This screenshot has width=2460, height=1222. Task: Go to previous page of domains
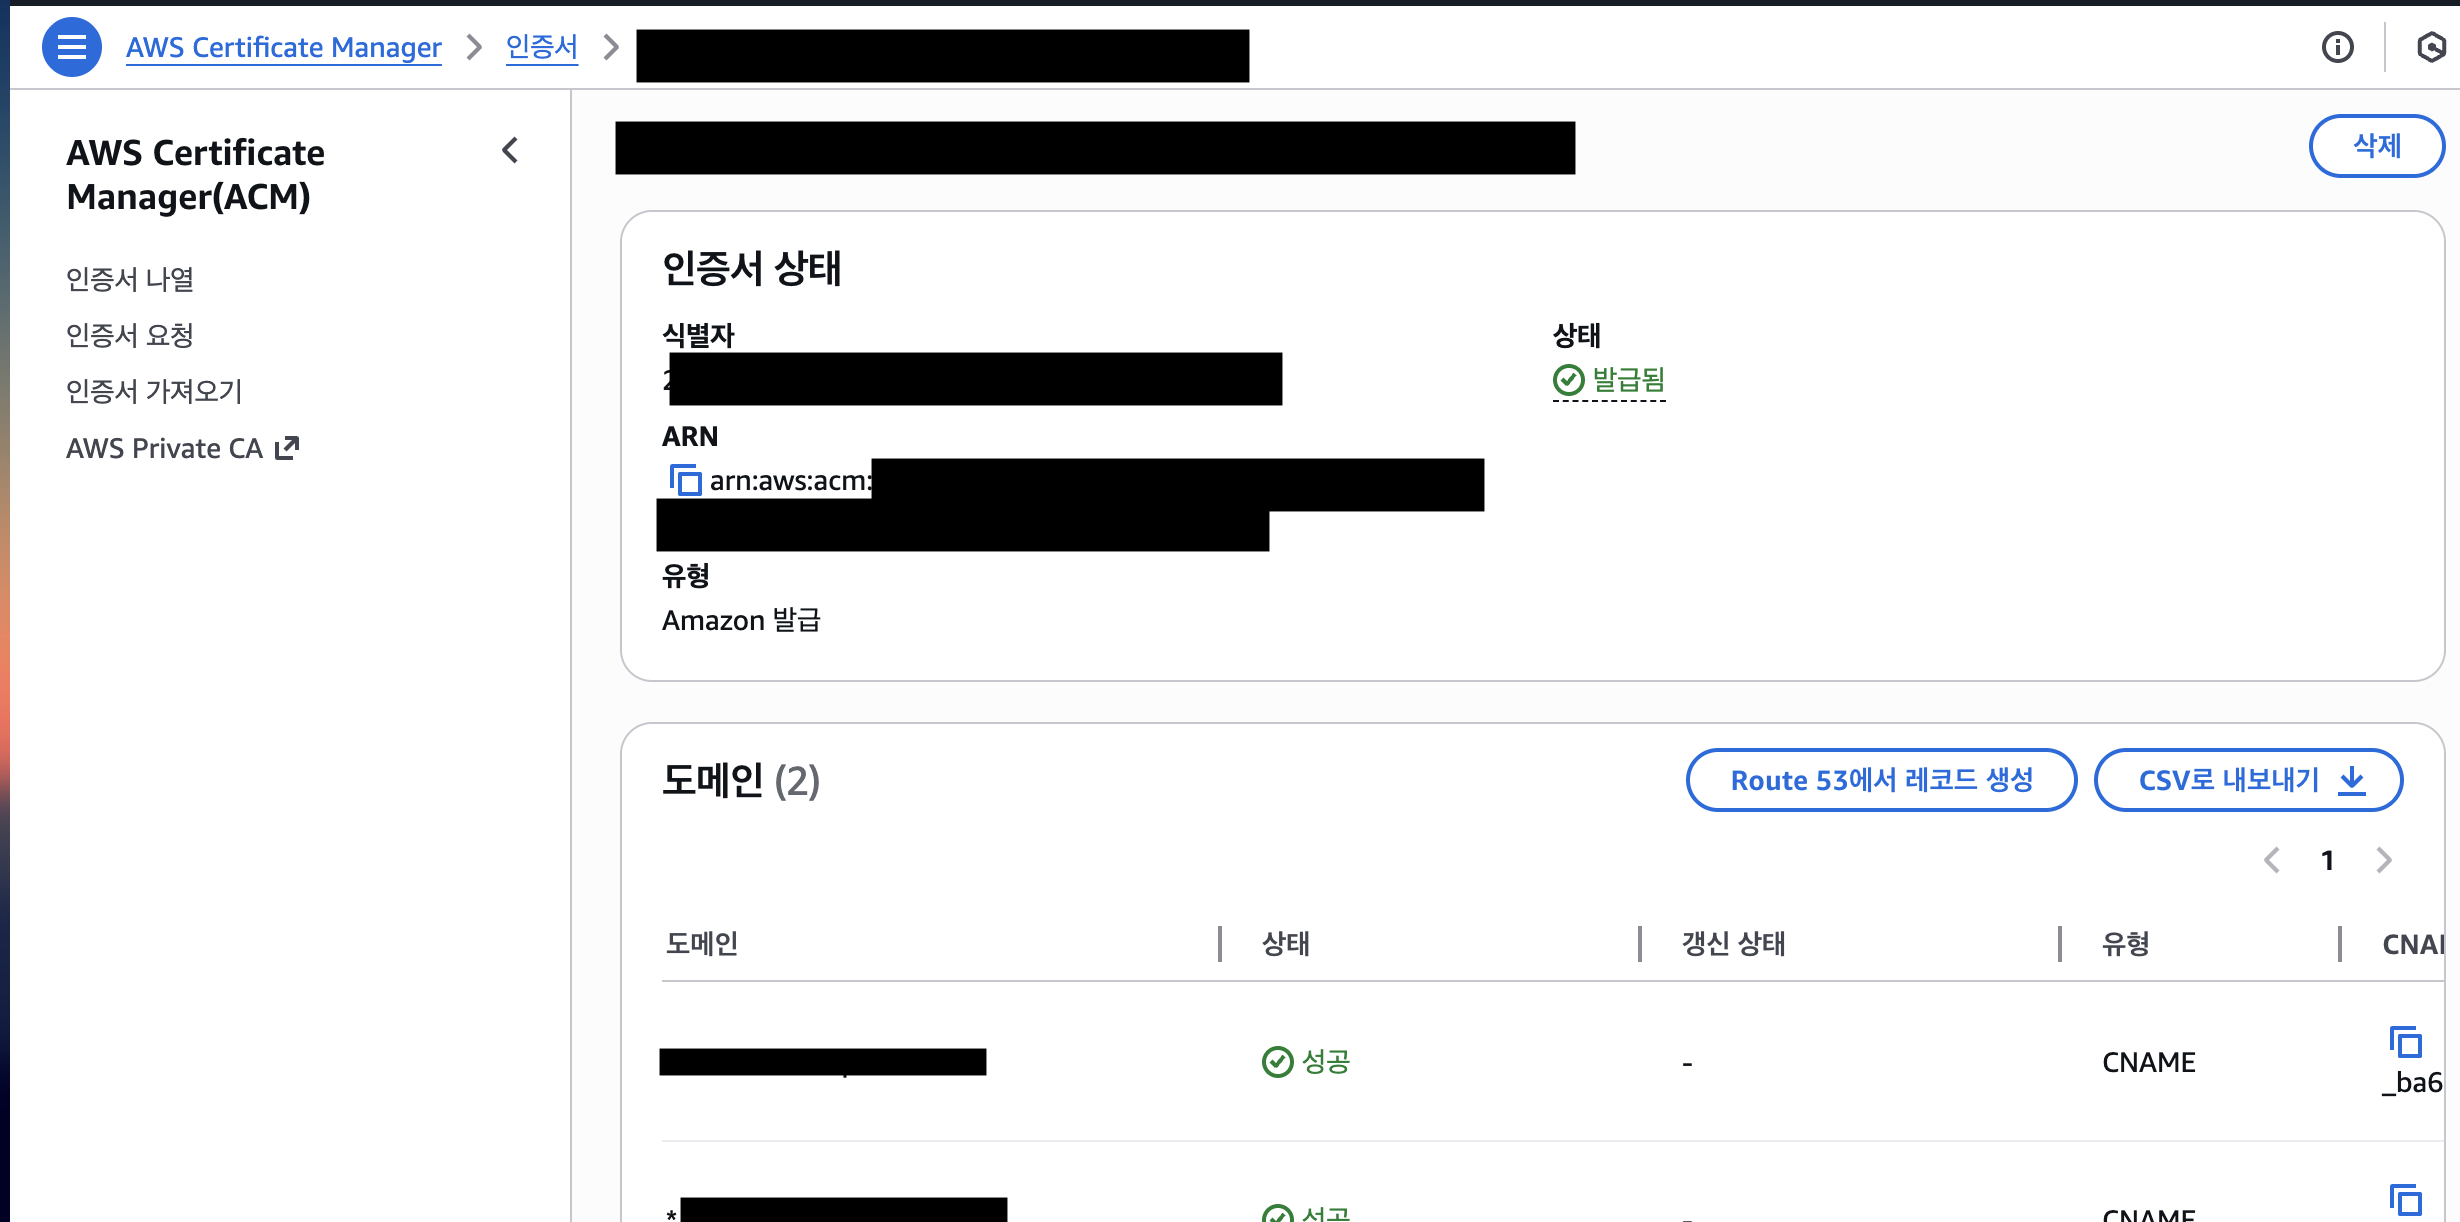pyautogui.click(x=2272, y=860)
